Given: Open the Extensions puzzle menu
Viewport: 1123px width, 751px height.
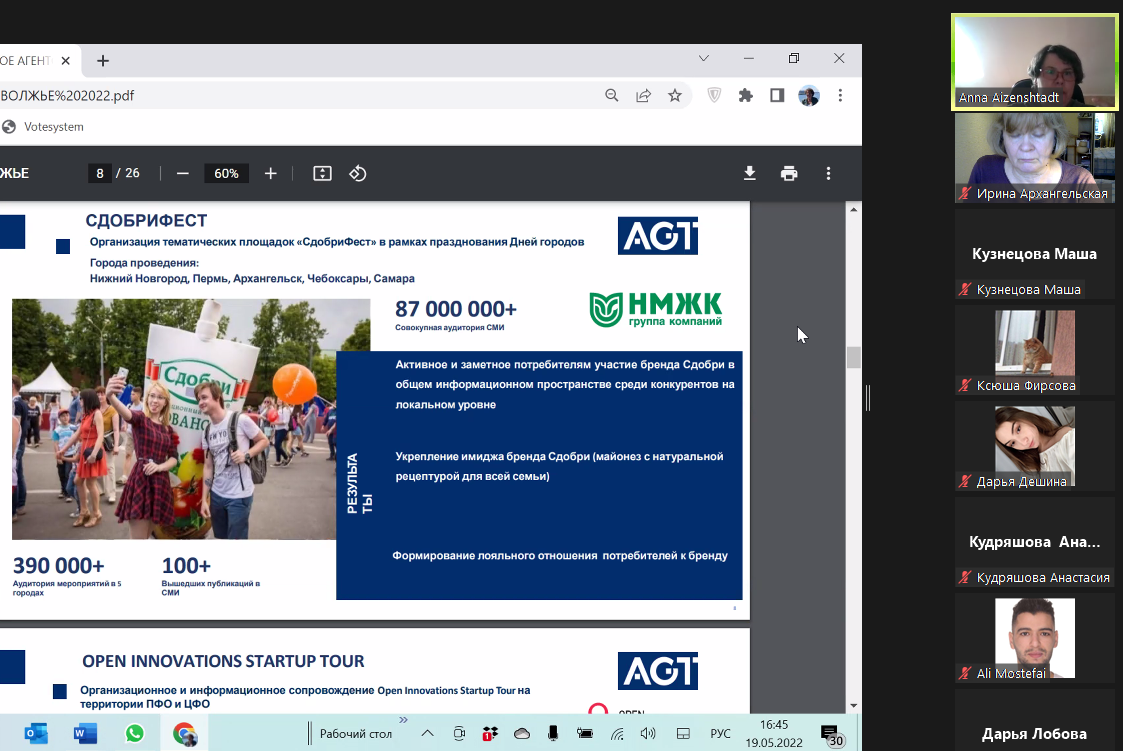Looking at the screenshot, I should (x=746, y=95).
